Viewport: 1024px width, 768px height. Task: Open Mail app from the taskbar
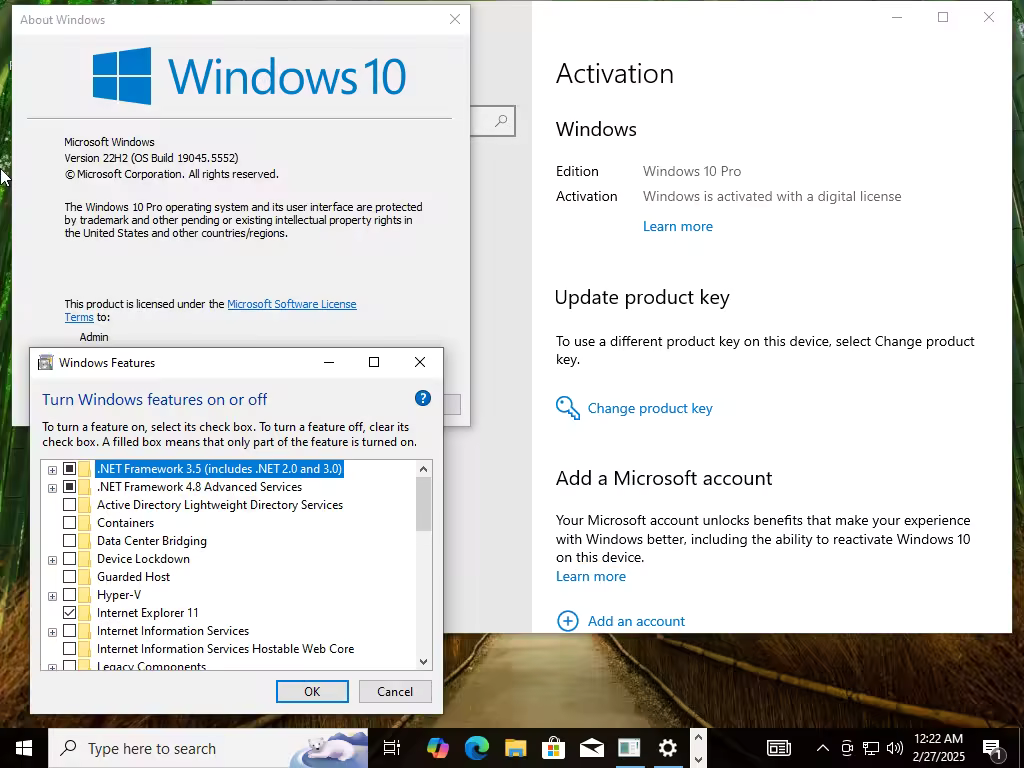pyautogui.click(x=592, y=748)
